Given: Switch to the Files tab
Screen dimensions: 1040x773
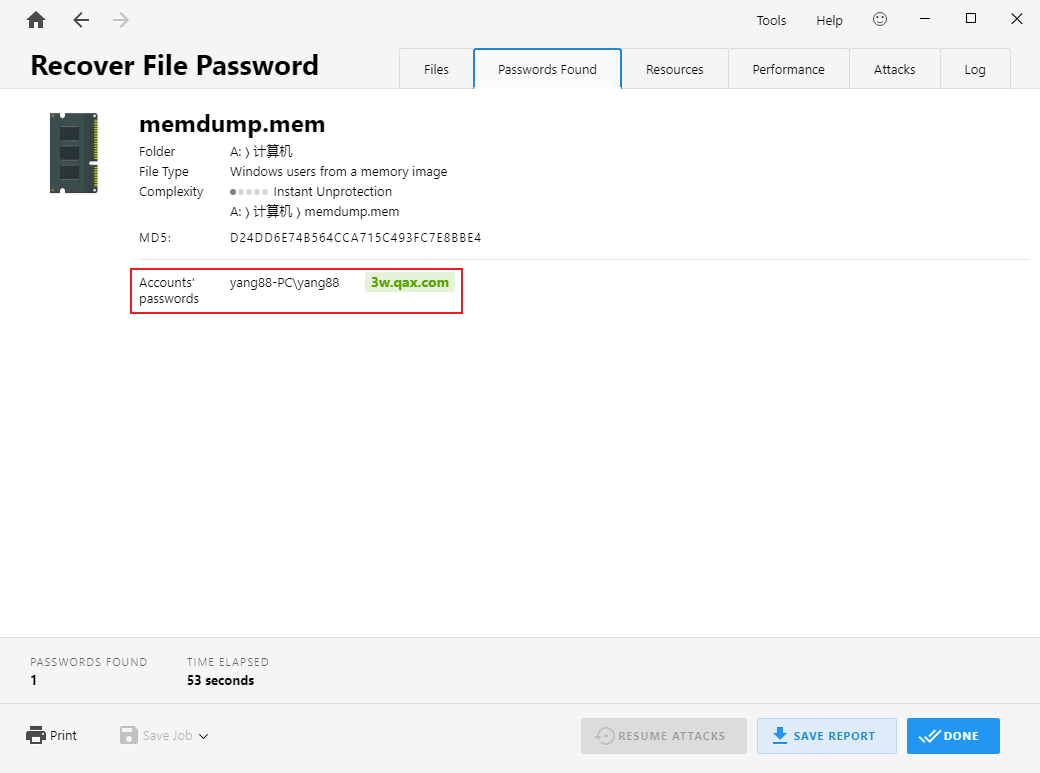Looking at the screenshot, I should pyautogui.click(x=436, y=69).
